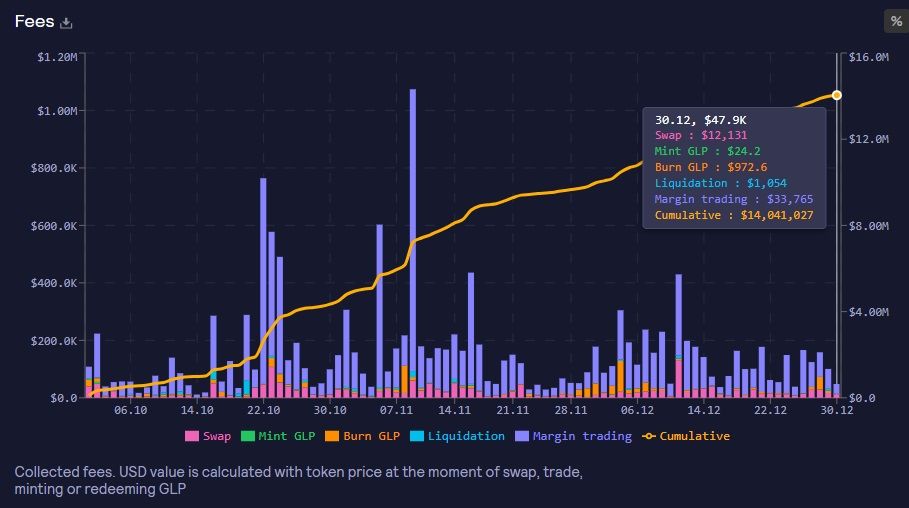Image resolution: width=909 pixels, height=508 pixels.
Task: Download the Fees chart data
Action: pos(66,23)
